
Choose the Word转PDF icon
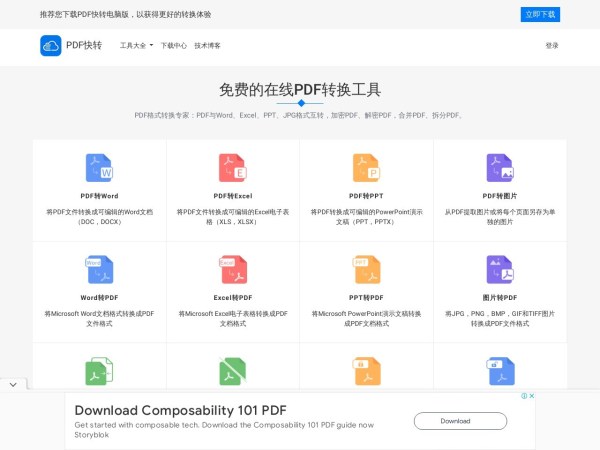[99, 269]
